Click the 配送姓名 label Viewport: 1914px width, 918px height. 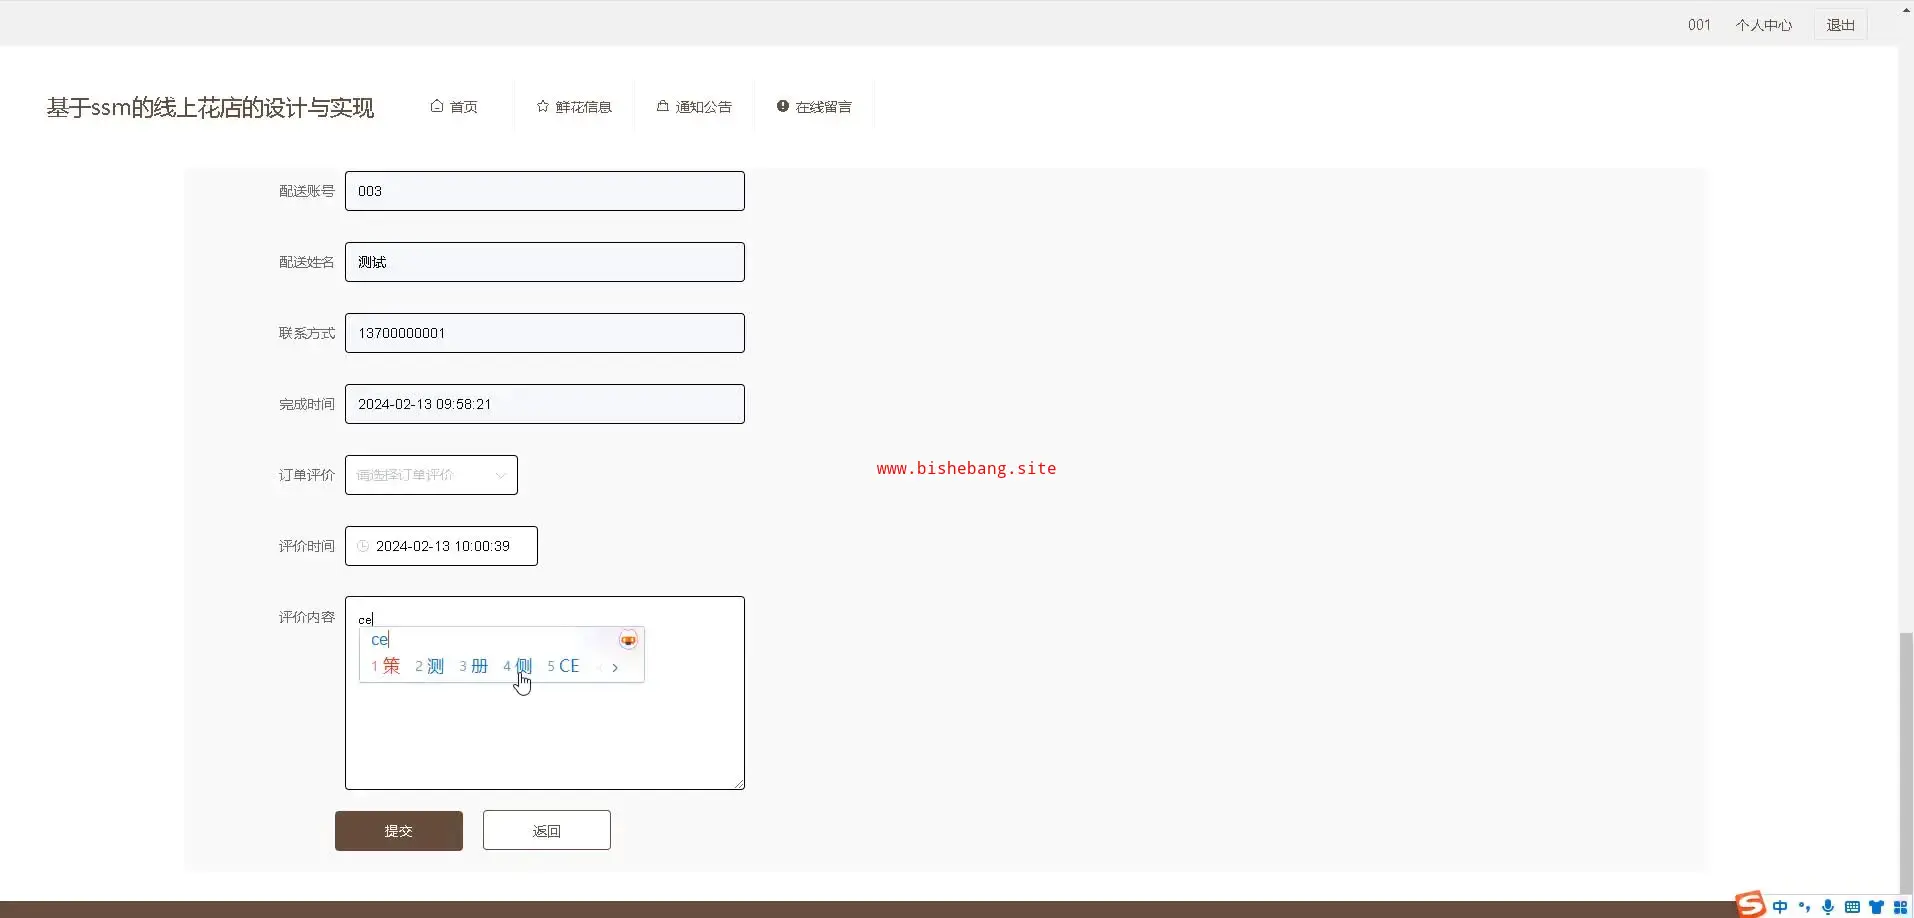[307, 262]
